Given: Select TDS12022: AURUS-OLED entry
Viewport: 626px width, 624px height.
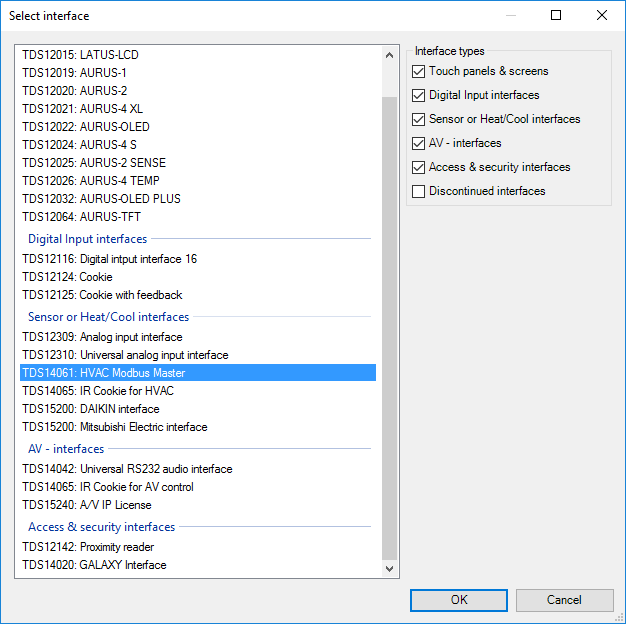Looking at the screenshot, I should click(85, 127).
